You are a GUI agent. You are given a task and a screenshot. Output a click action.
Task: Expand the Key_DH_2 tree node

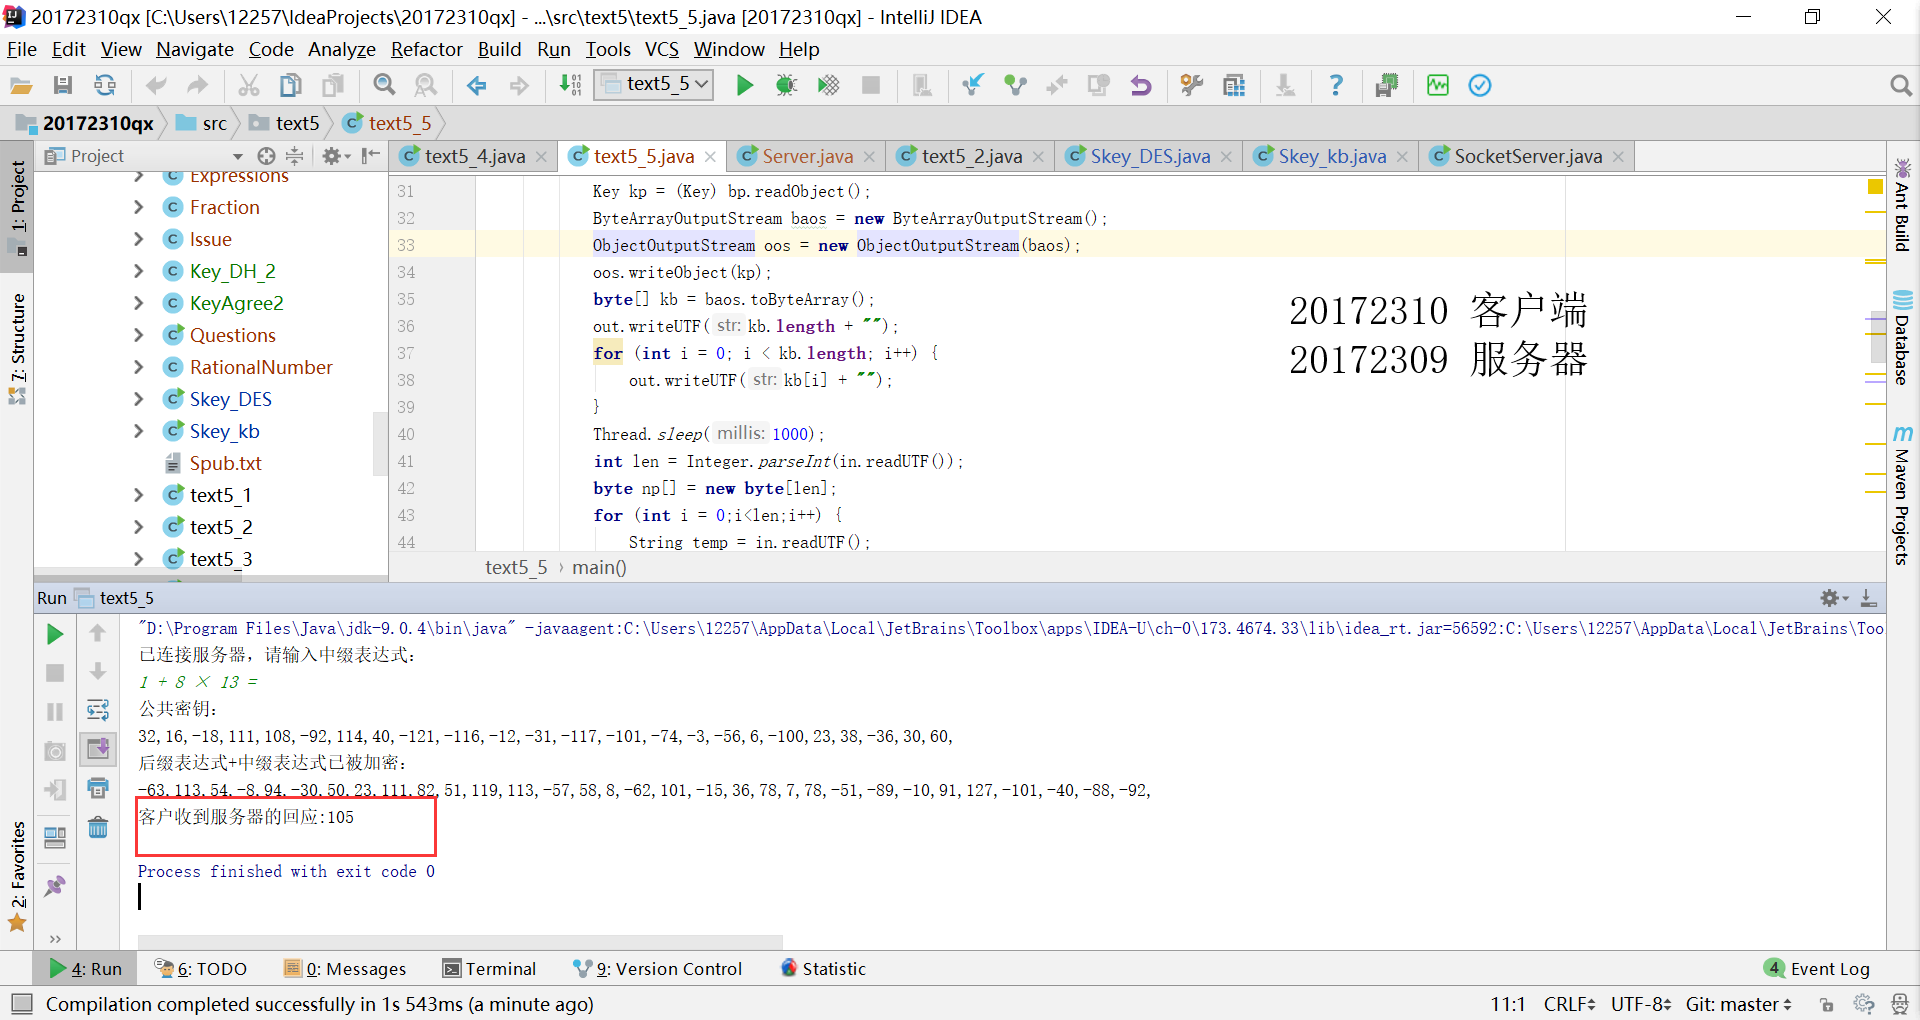click(x=139, y=271)
